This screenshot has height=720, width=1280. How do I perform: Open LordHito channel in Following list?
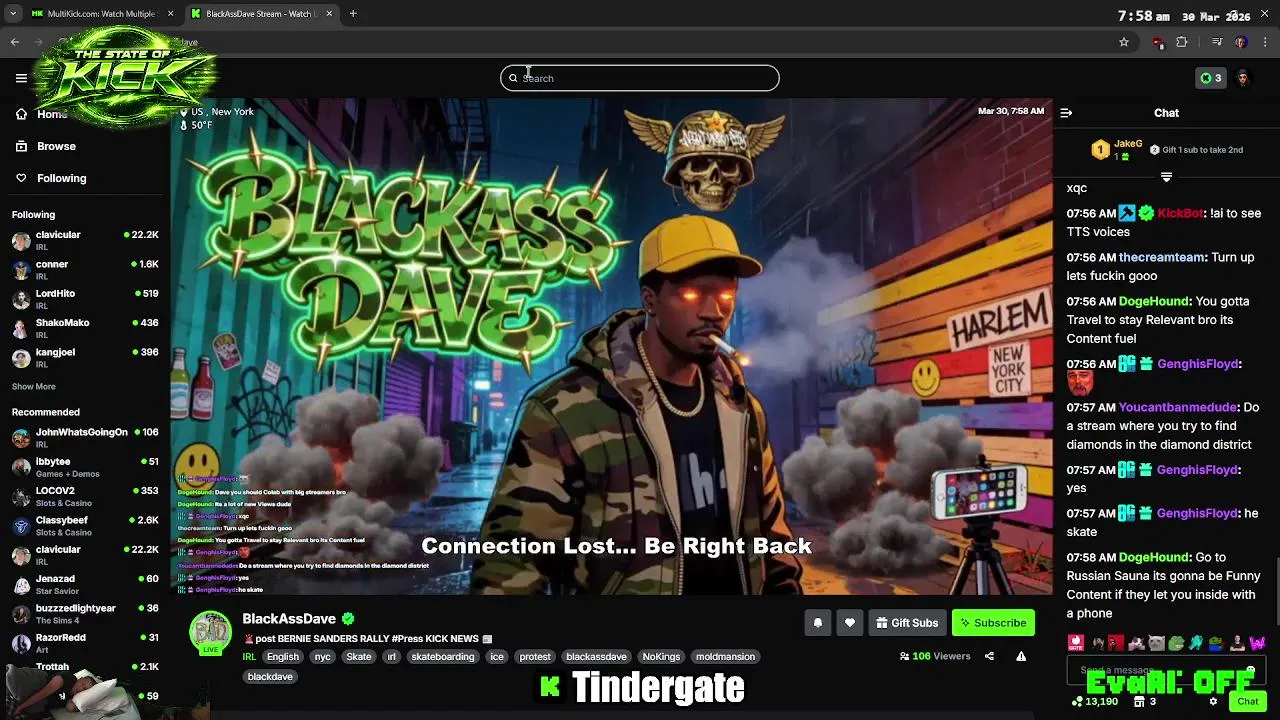[x=85, y=299]
